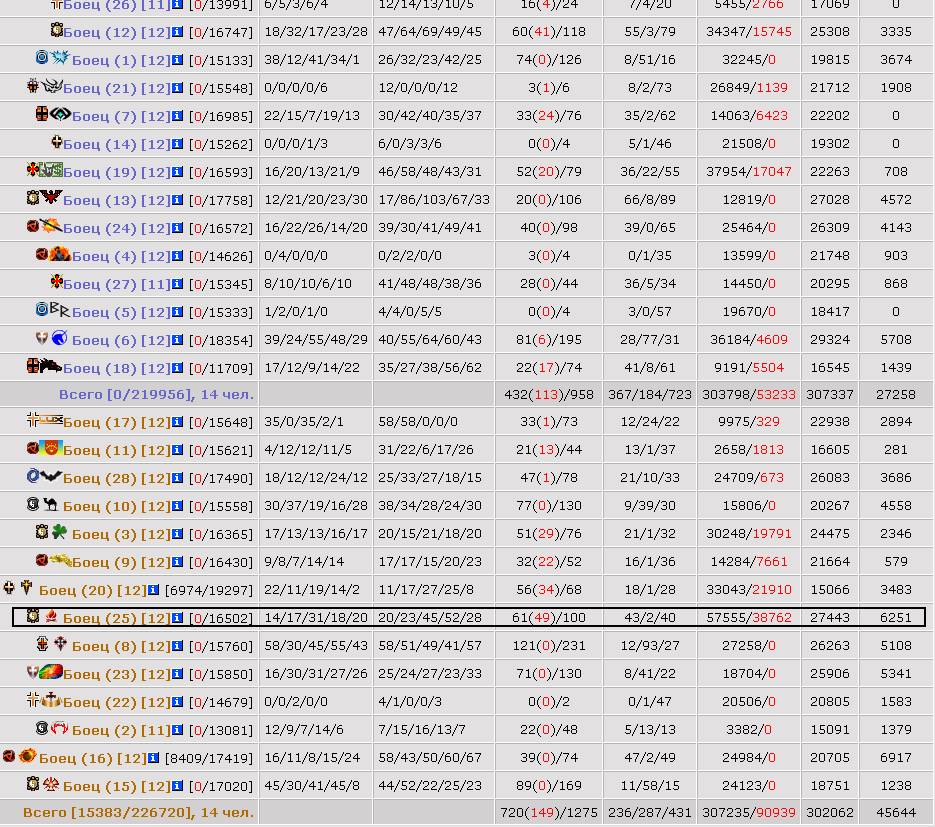The image size is (935, 827).
Task: Click the Боец (4) name link
Action: [104, 256]
